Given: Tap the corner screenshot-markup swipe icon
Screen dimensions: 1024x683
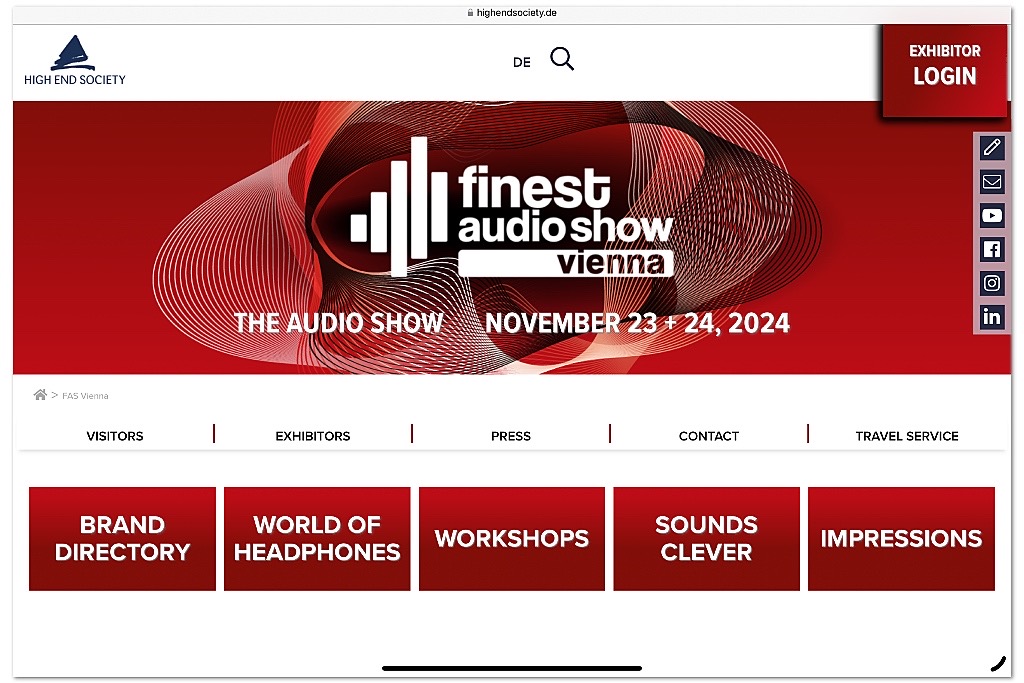Looking at the screenshot, I should point(997,663).
